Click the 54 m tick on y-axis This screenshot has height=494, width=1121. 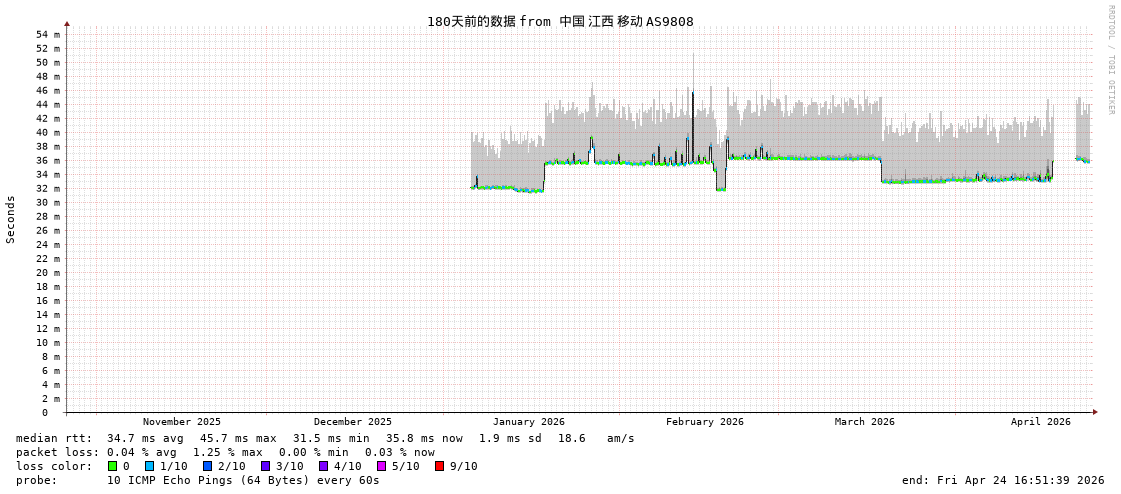tap(48, 35)
